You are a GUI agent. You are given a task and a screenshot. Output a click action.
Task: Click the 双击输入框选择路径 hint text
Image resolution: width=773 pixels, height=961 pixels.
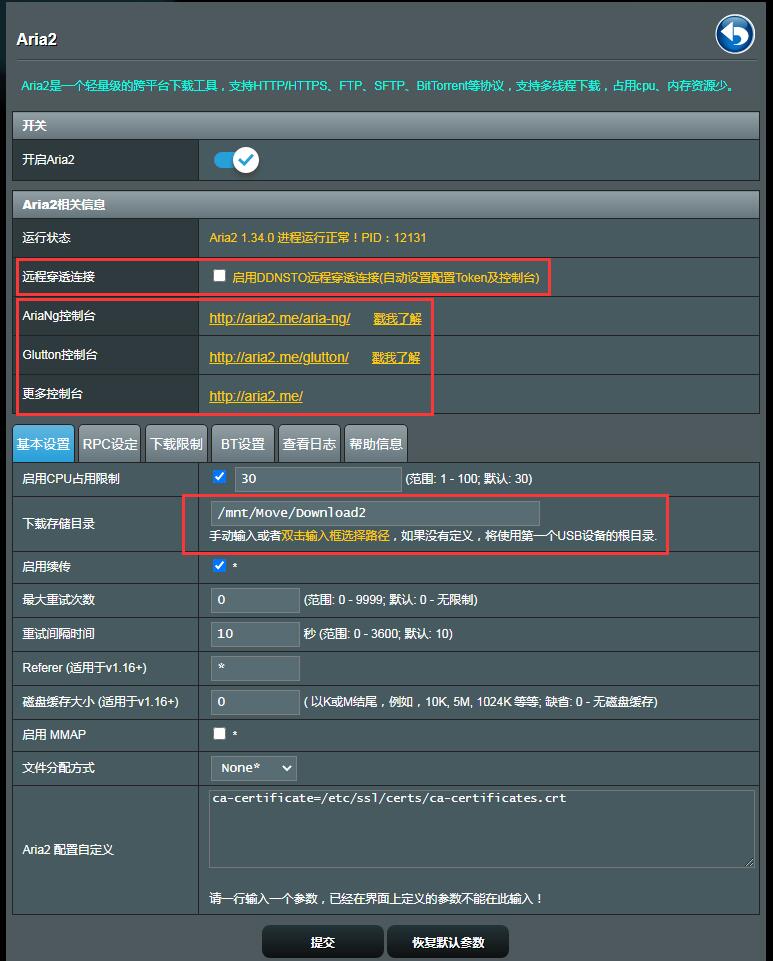pyautogui.click(x=335, y=536)
